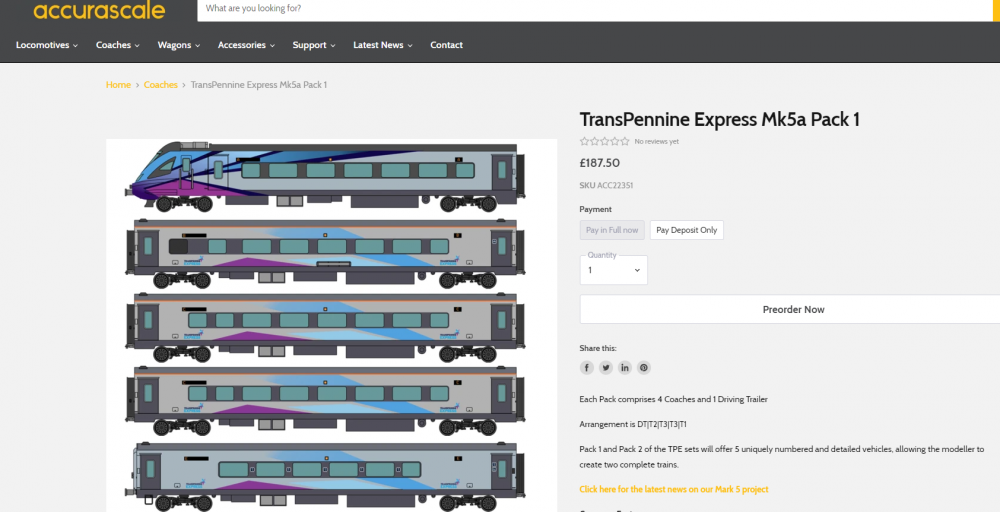This screenshot has height=512, width=1000.
Task: Go to the Contact page
Action: [446, 45]
